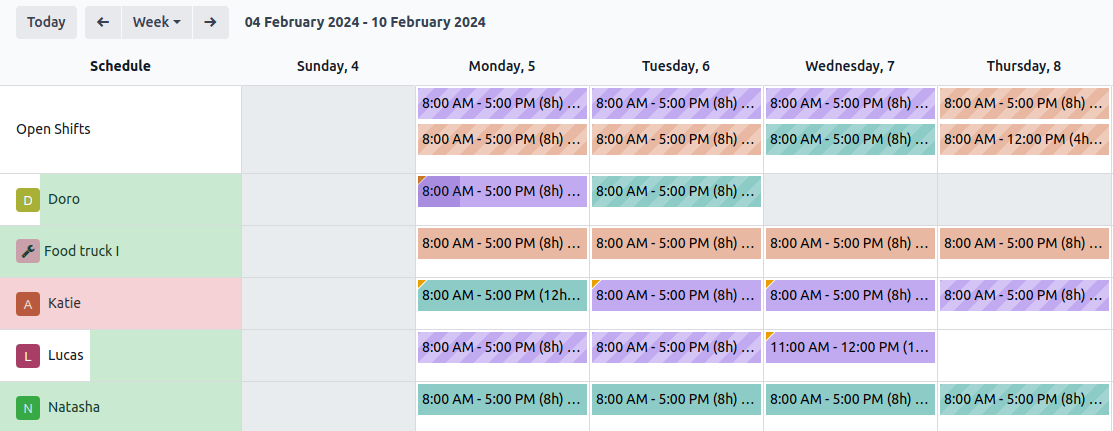Open Lucas's Wednesday 11:00 AM shift
Viewport: 1113px width, 431px height.
pos(850,347)
